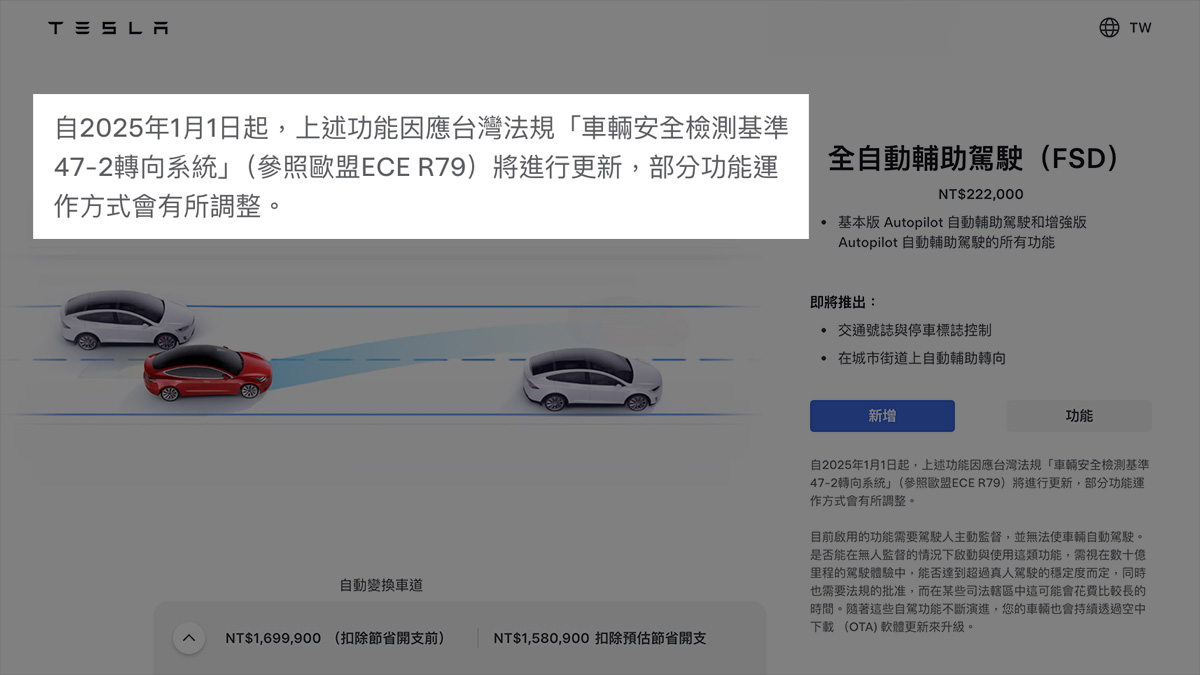Viewport: 1200px width, 675px height.
Task: Select the NT$222,000 price text
Action: [x=981, y=195]
